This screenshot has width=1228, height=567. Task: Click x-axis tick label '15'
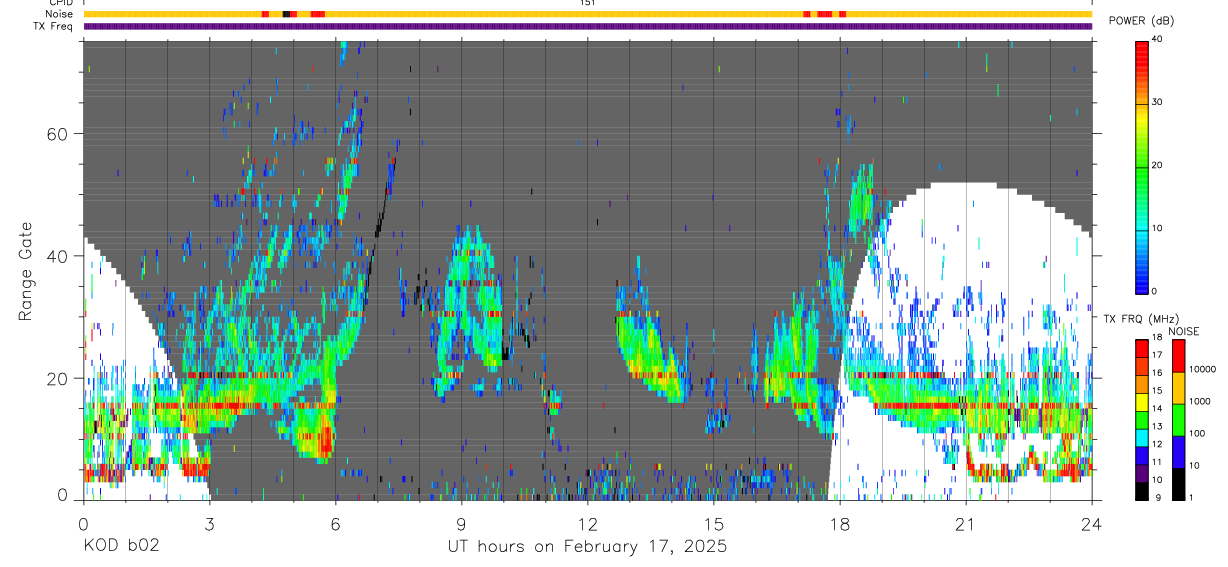click(714, 524)
